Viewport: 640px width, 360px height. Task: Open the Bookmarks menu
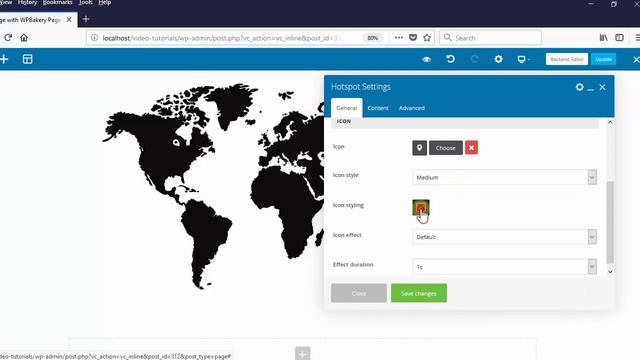click(x=57, y=2)
